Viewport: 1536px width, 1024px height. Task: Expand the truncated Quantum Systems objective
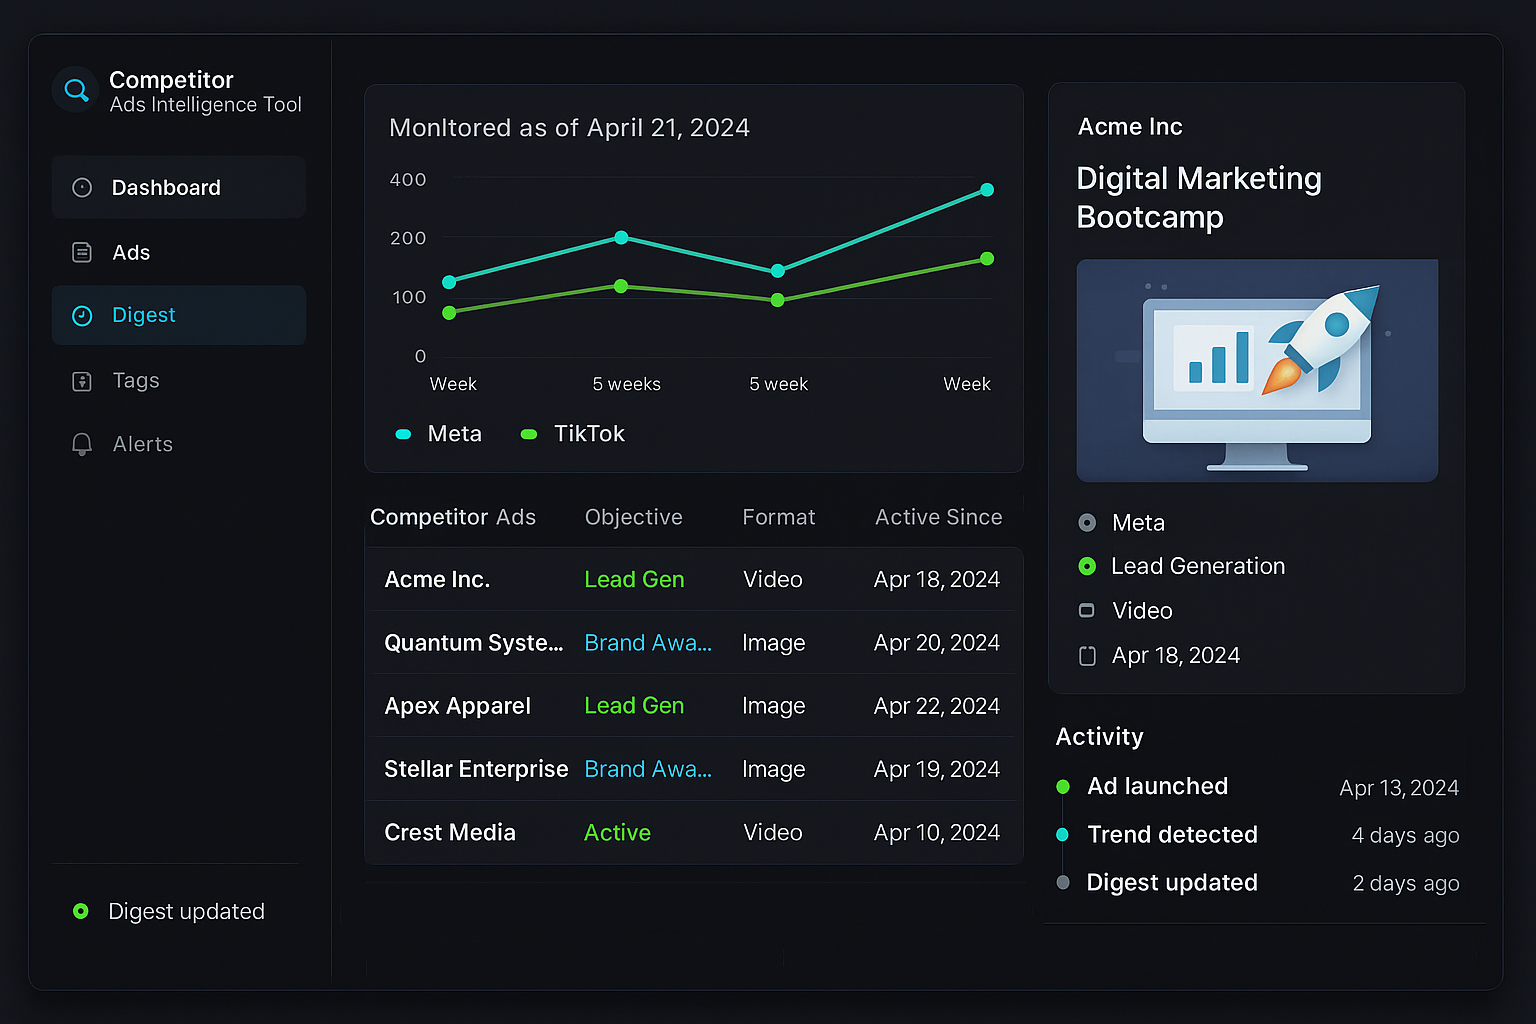point(648,643)
